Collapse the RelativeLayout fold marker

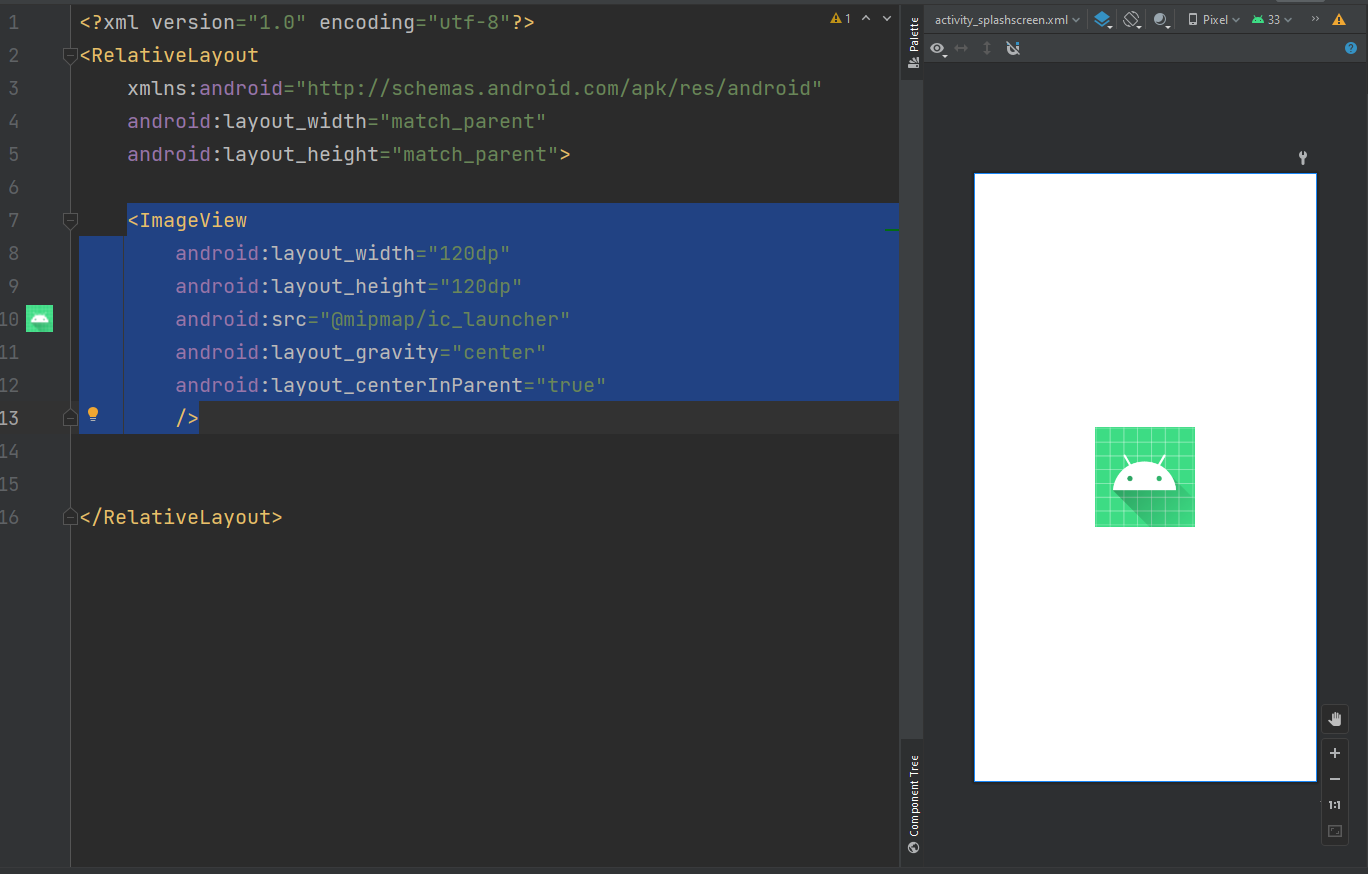pos(70,56)
